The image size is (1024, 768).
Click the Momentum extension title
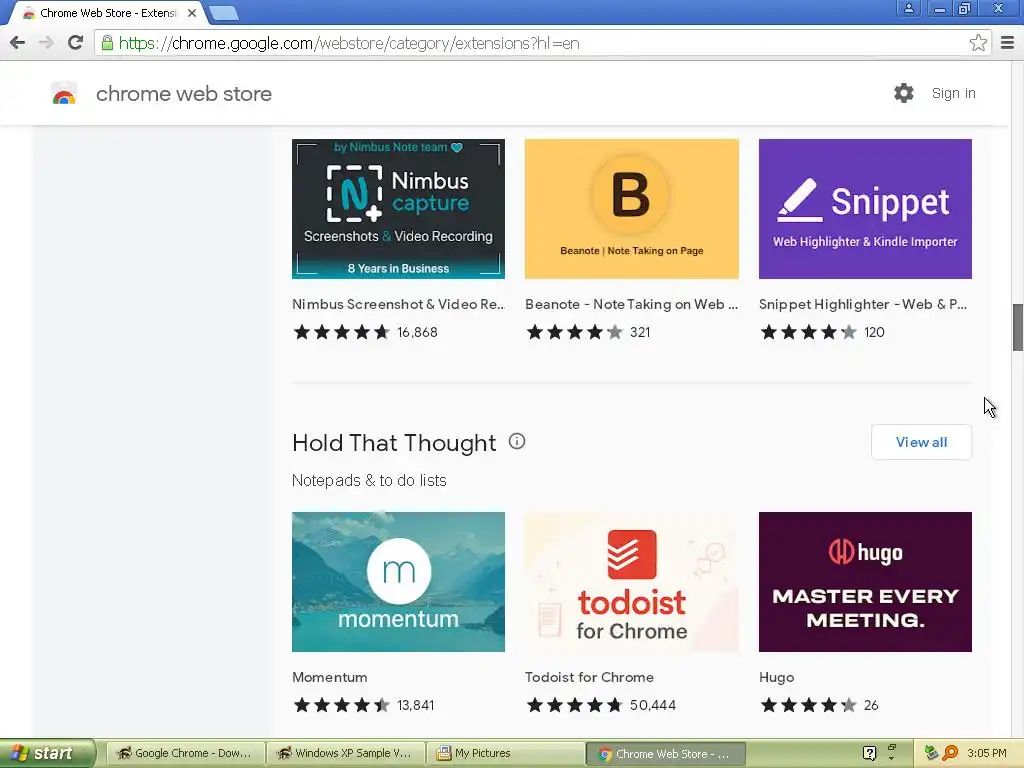pyautogui.click(x=330, y=677)
